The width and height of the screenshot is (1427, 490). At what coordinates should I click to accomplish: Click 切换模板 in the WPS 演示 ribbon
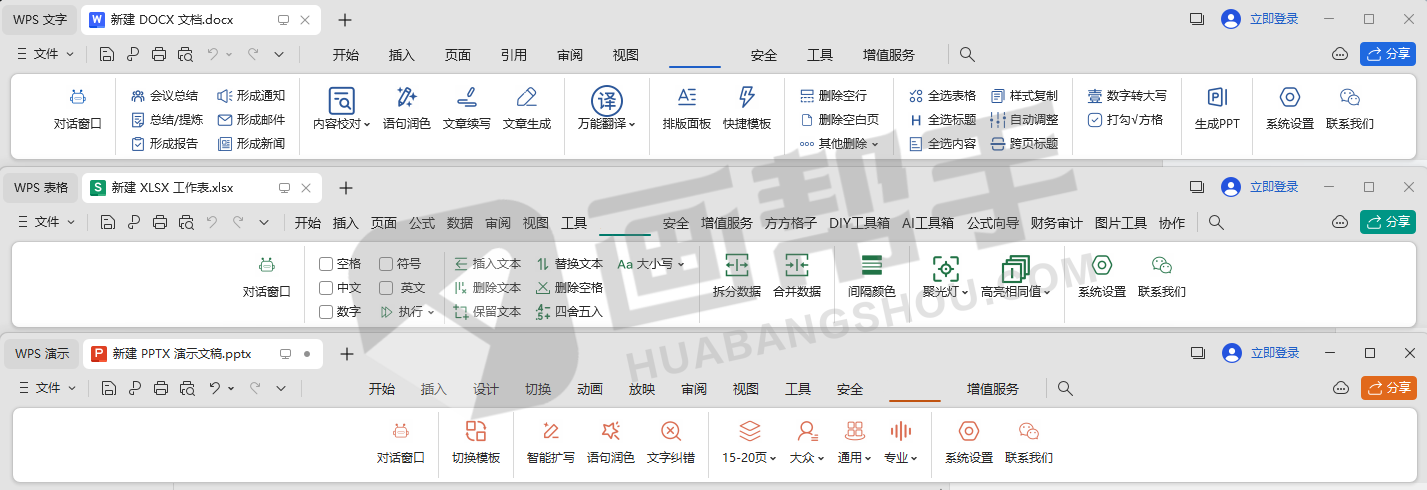coord(476,443)
